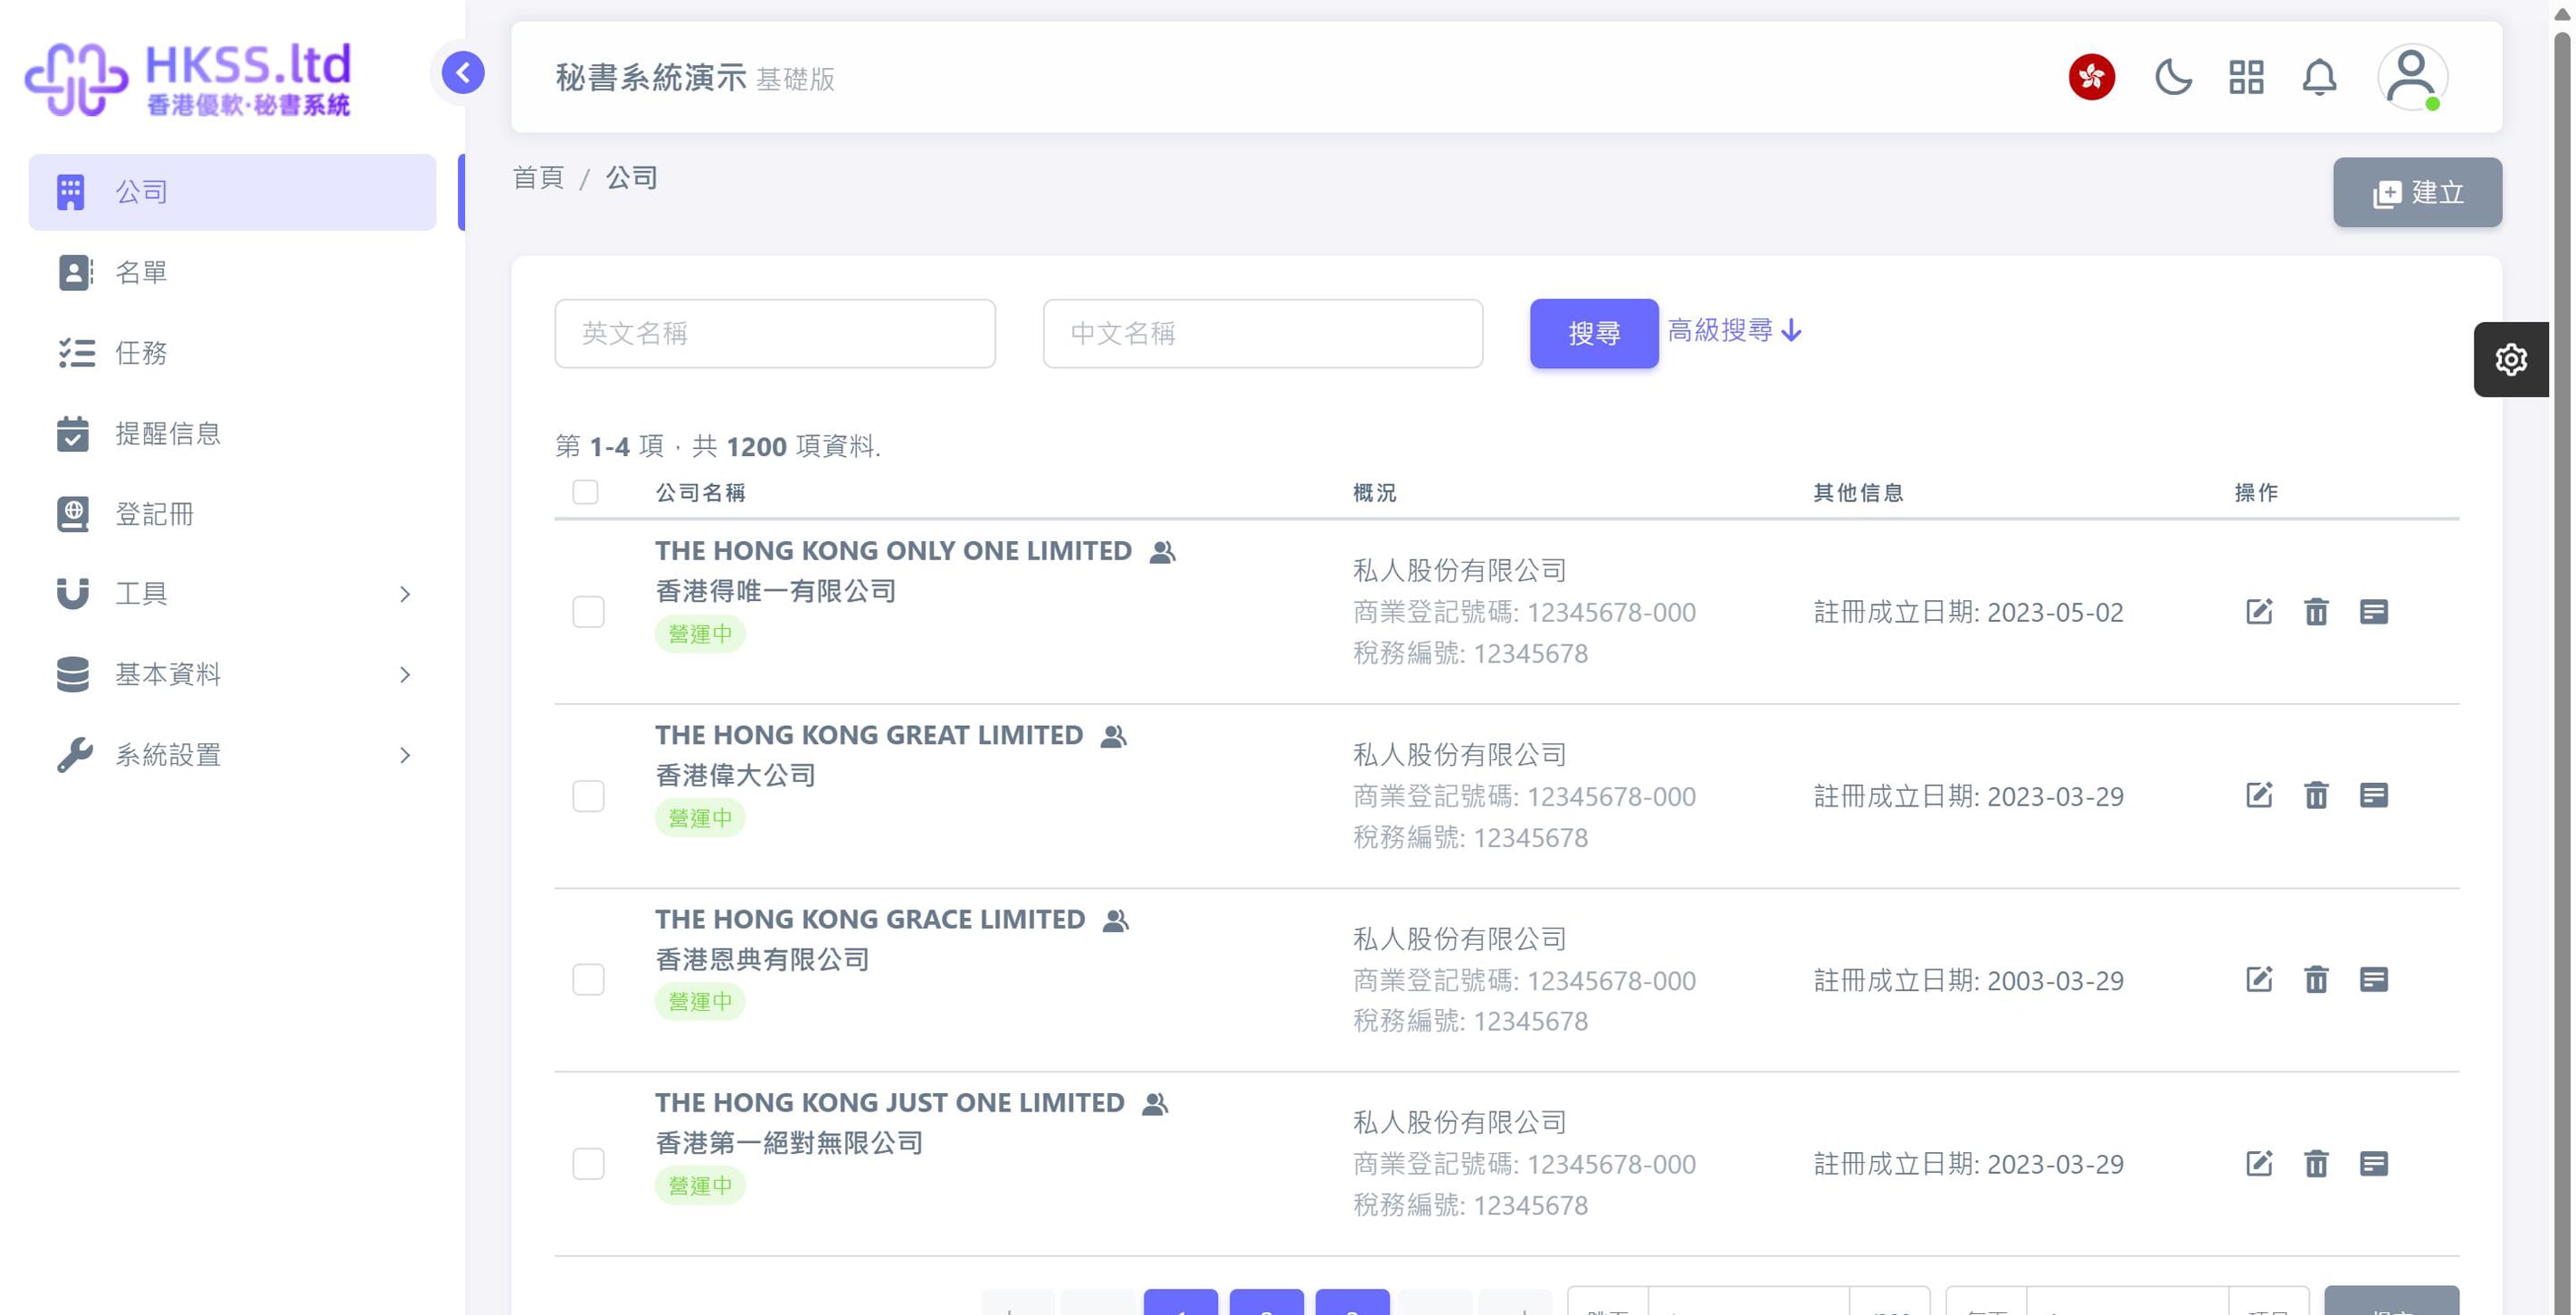Click the Hong Kong flag language icon
The width and height of the screenshot is (2576, 1315).
2092,77
